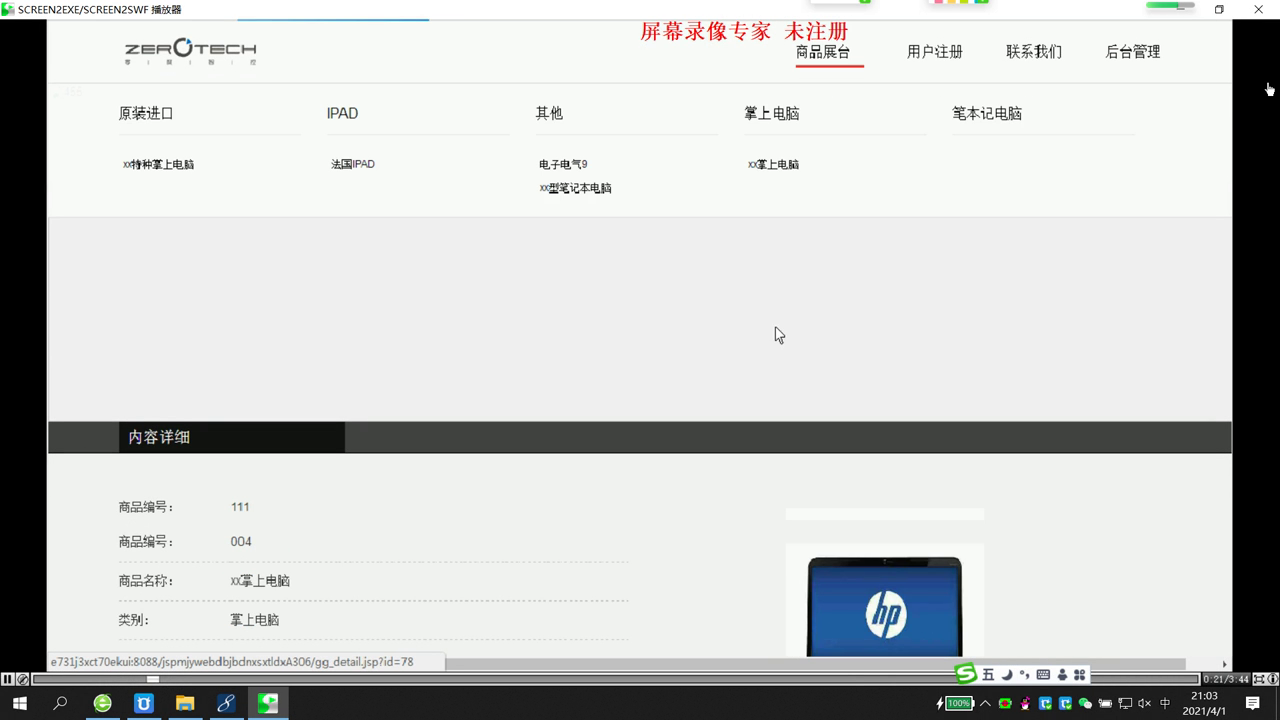Open the Sogou toolbox grid icon
Image resolution: width=1280 pixels, height=720 pixels.
coord(1079,675)
